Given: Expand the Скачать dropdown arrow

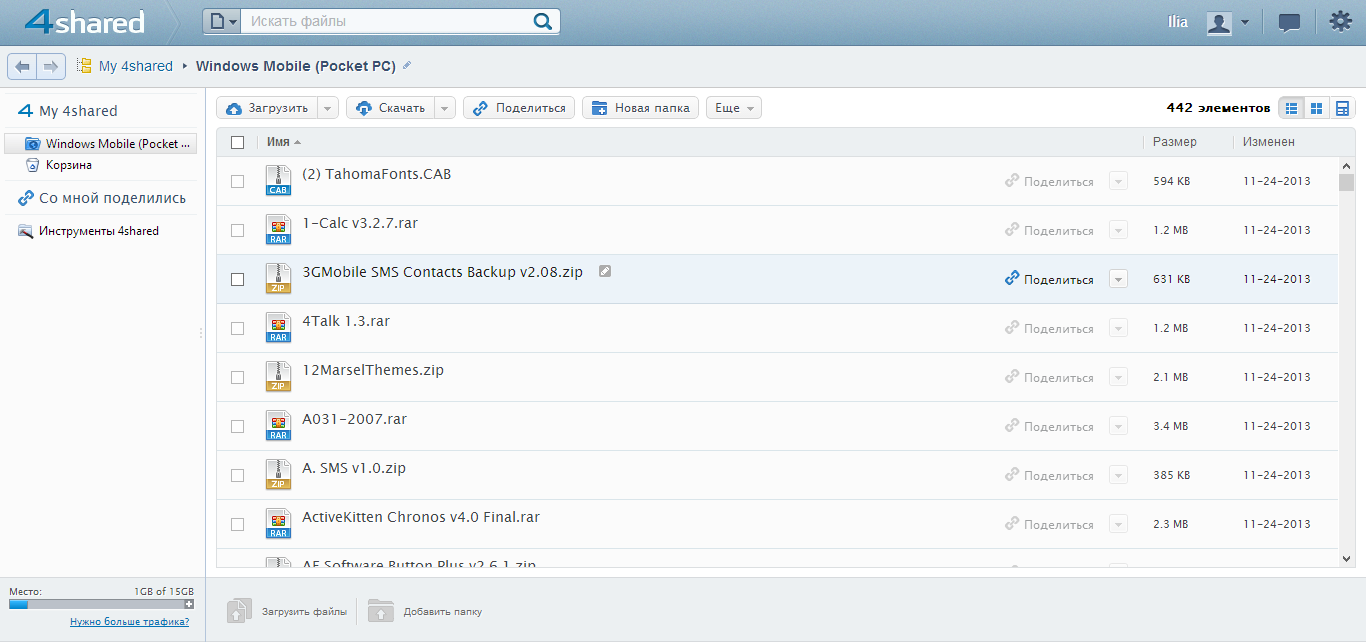Looking at the screenshot, I should tap(445, 108).
